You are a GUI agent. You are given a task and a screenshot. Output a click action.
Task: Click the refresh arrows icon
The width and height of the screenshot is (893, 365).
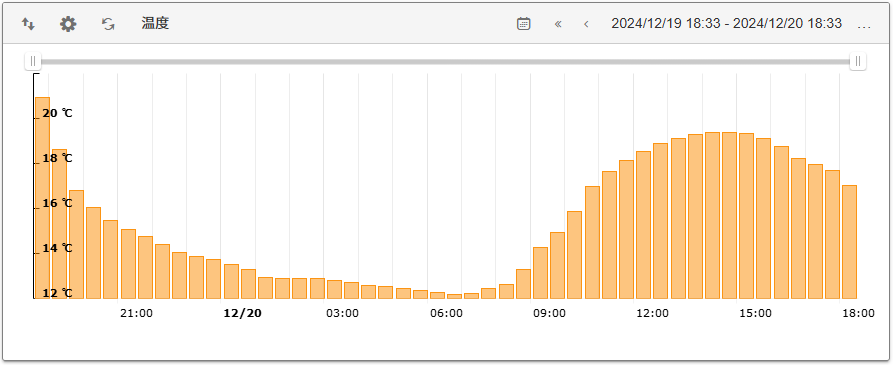pos(108,24)
